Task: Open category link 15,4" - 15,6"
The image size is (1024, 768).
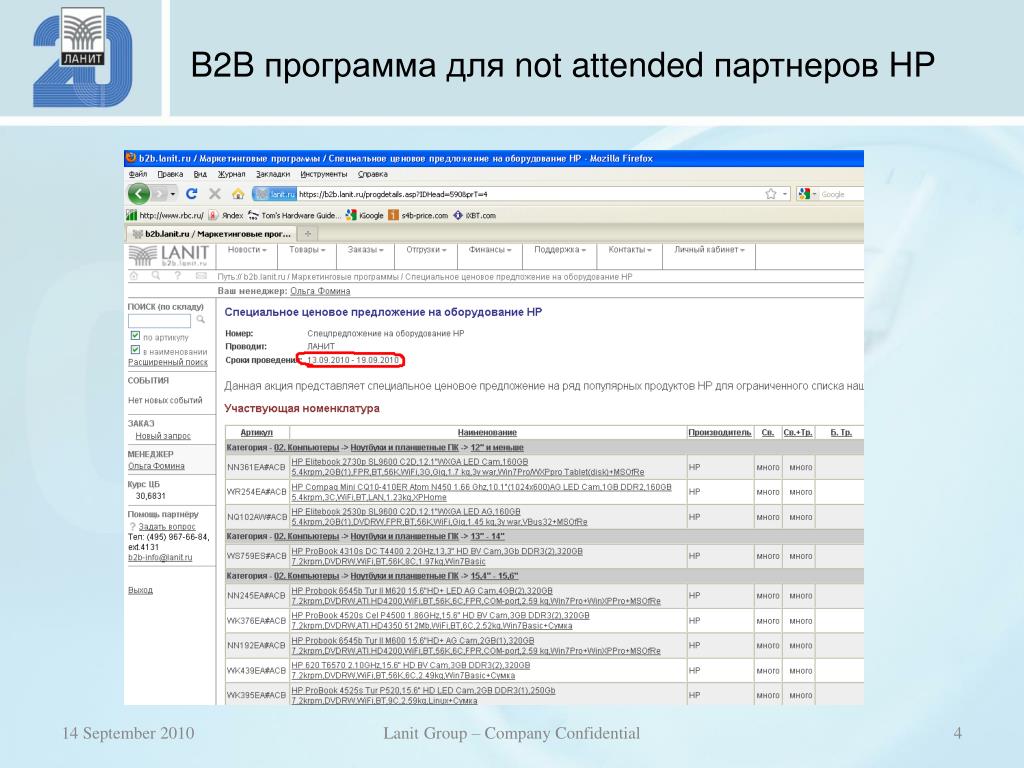Action: (x=494, y=576)
